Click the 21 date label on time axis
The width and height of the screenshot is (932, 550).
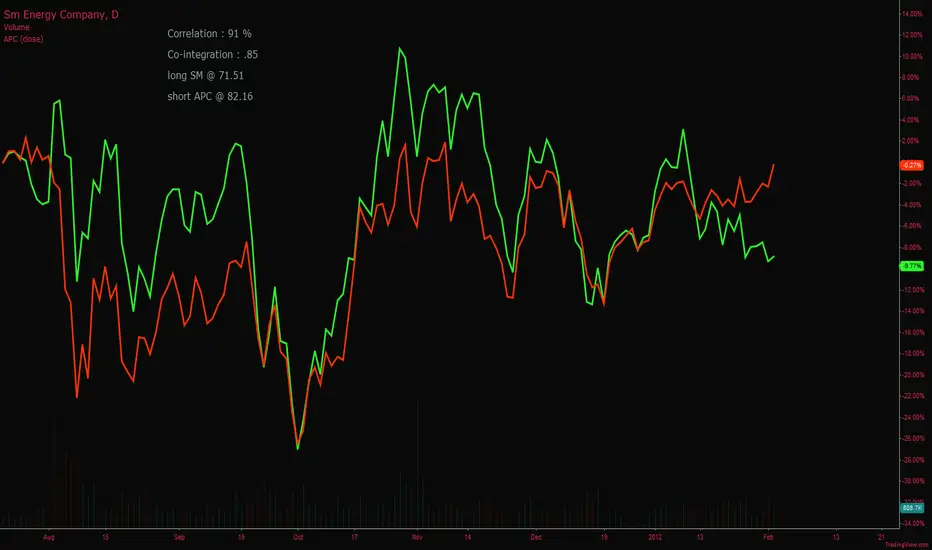881,538
